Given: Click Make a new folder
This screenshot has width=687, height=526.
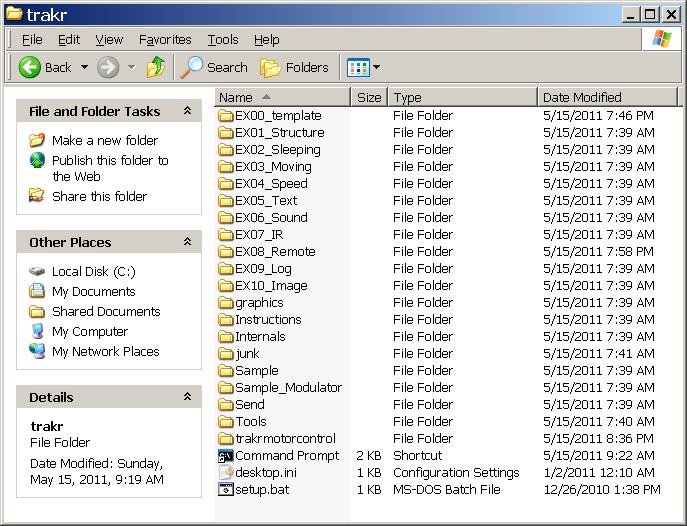Looking at the screenshot, I should pos(105,140).
